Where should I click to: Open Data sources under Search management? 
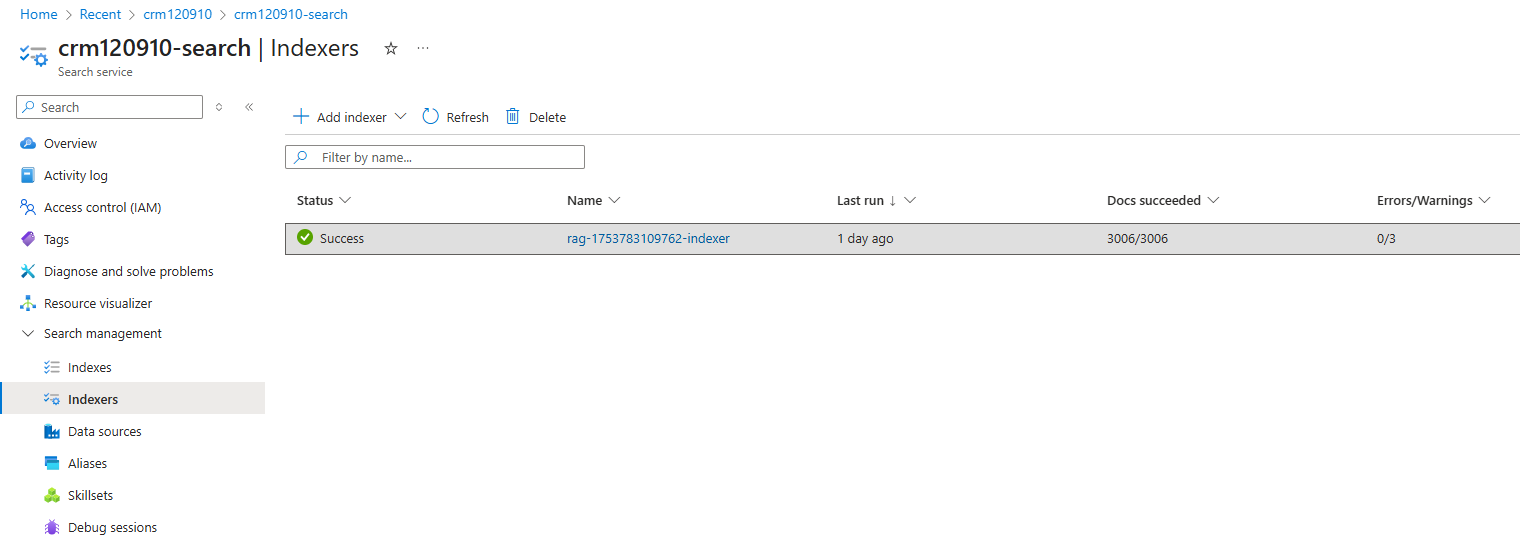click(105, 431)
